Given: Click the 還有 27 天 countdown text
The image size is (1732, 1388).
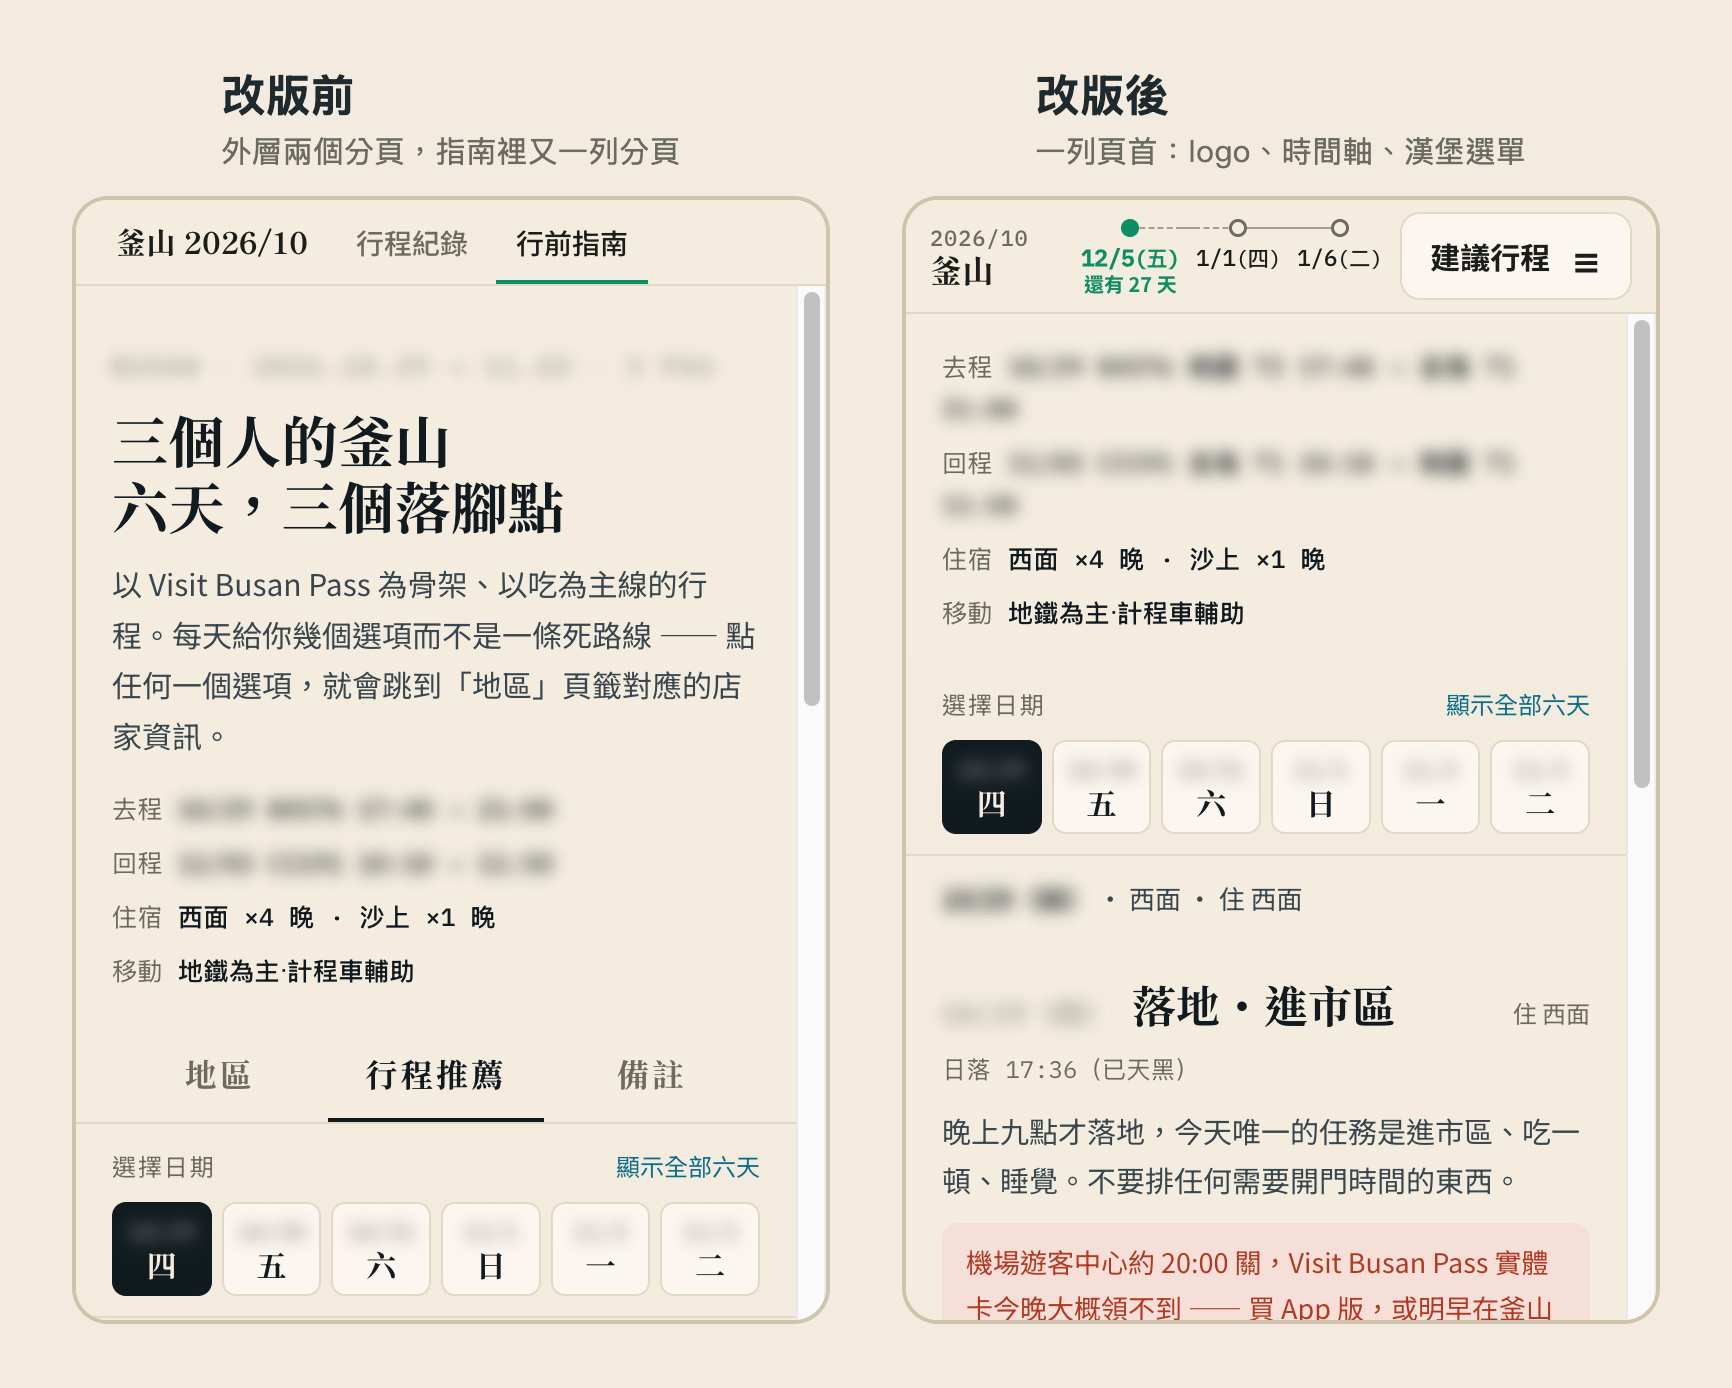Looking at the screenshot, I should pos(1130,285).
